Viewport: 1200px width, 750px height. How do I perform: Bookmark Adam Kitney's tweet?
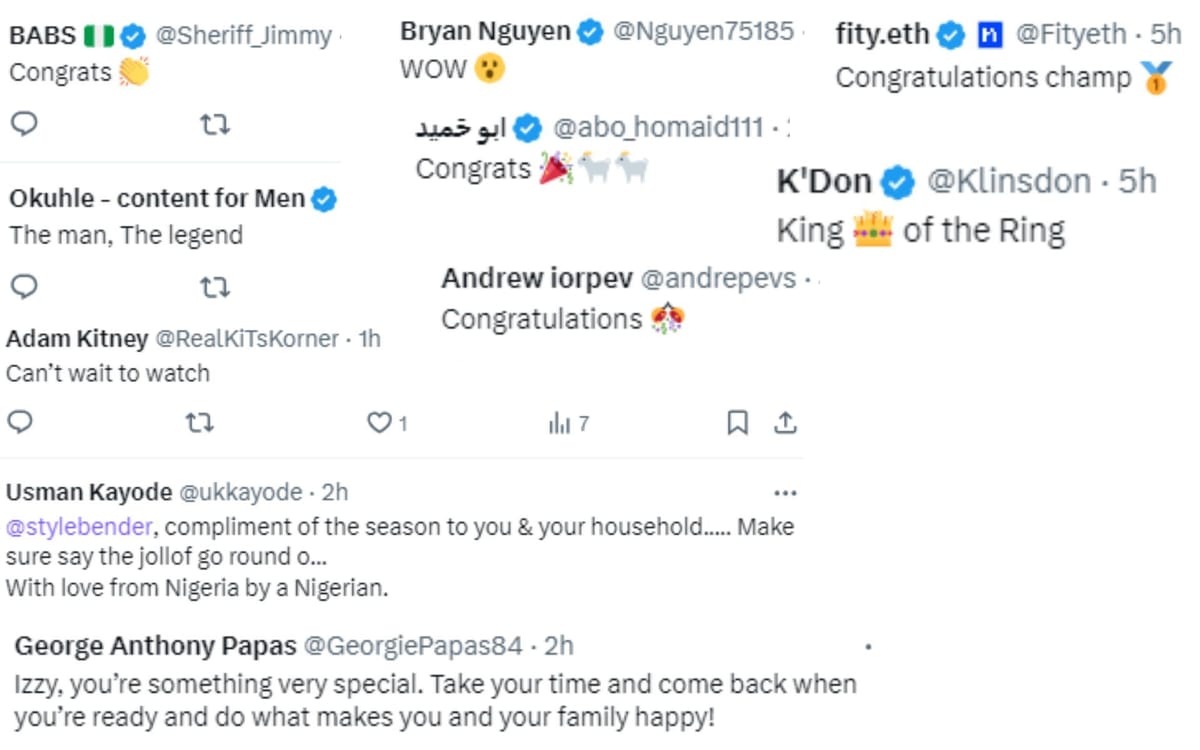(739, 423)
